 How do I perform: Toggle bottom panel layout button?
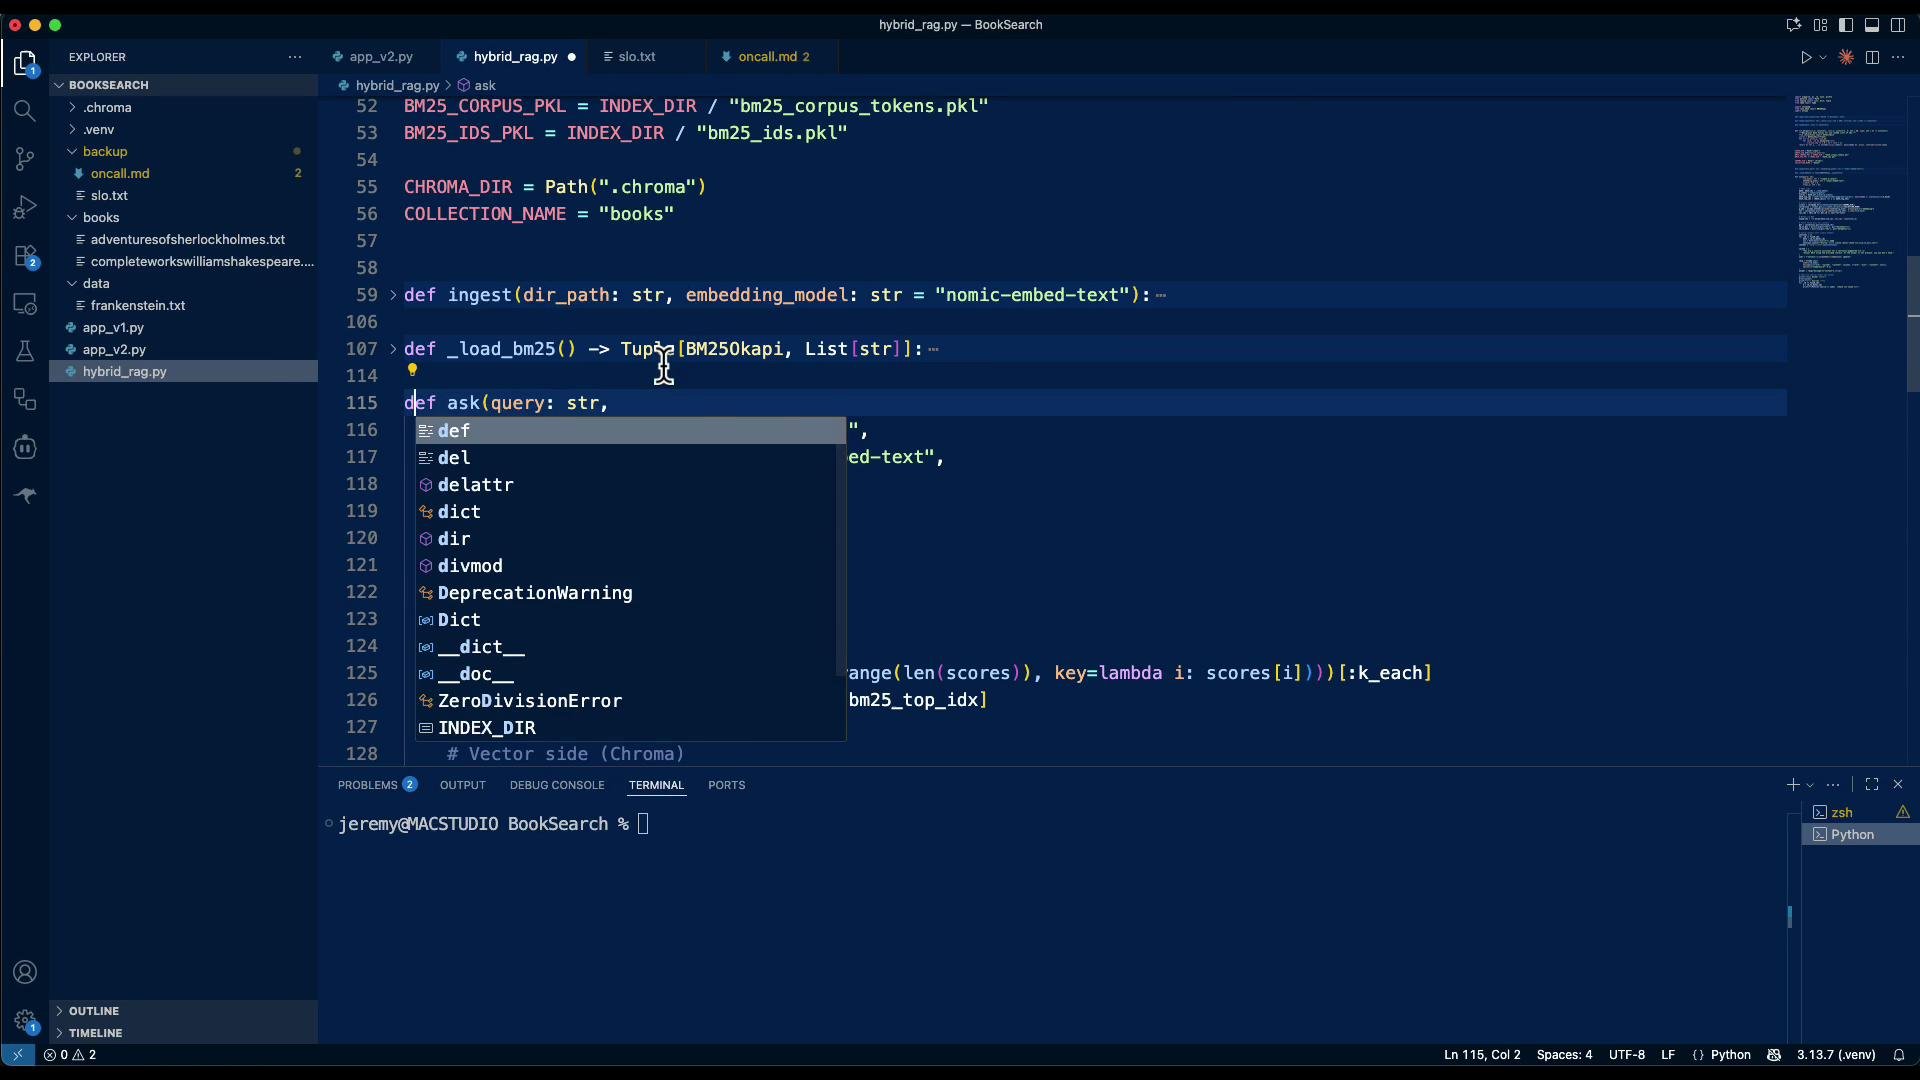point(1873,25)
